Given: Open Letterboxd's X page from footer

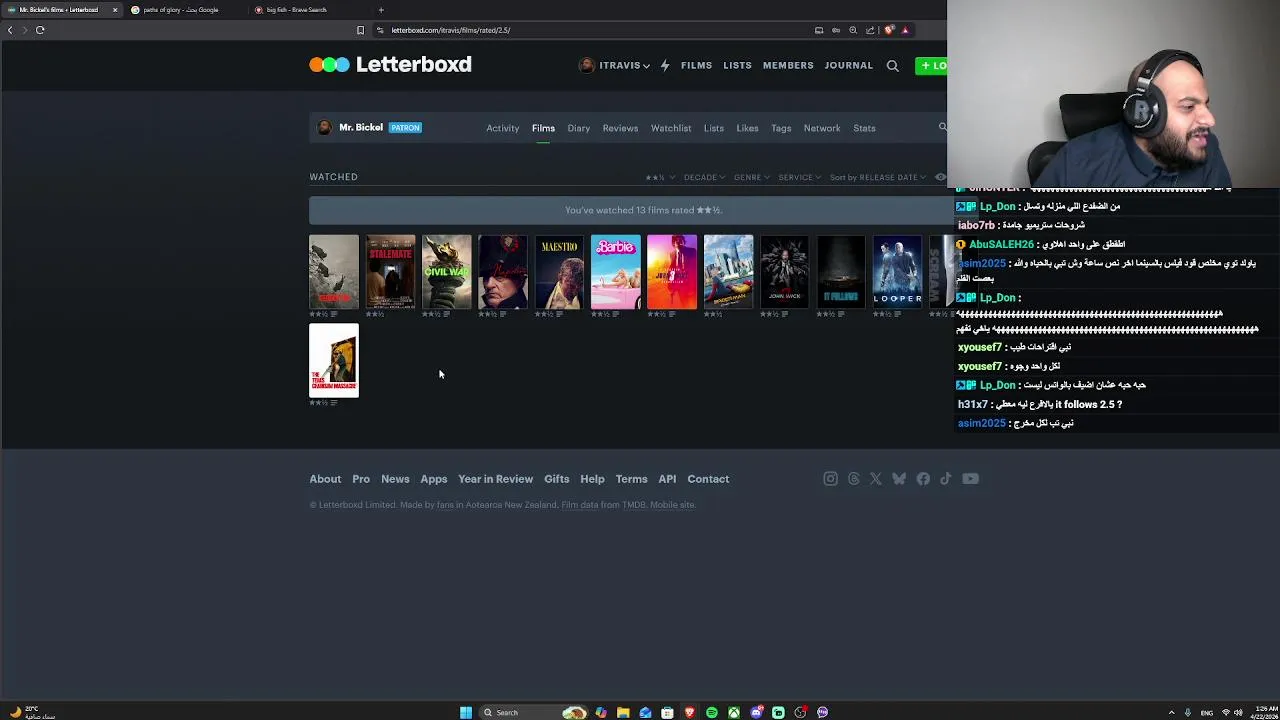Looking at the screenshot, I should coord(876,479).
